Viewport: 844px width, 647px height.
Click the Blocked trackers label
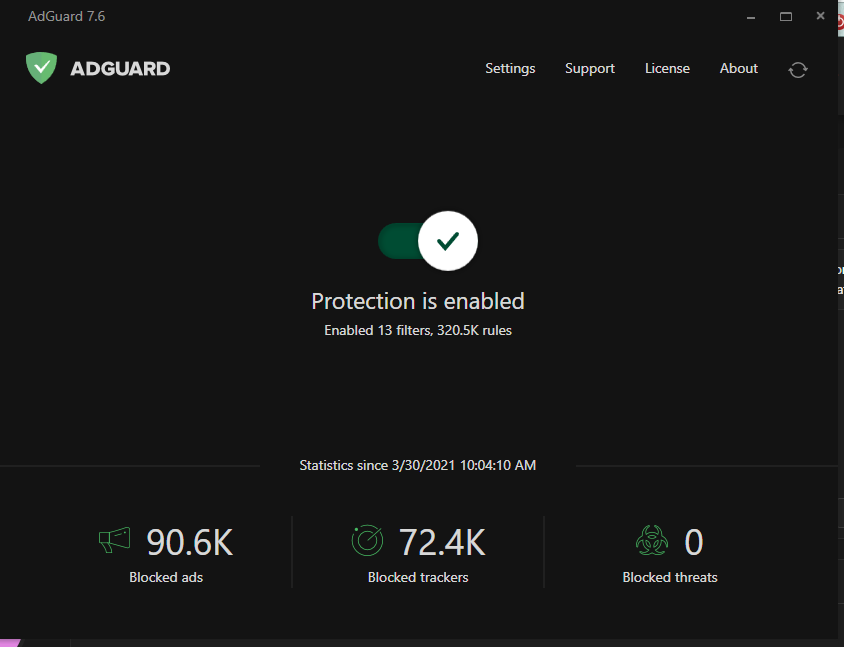click(x=418, y=577)
